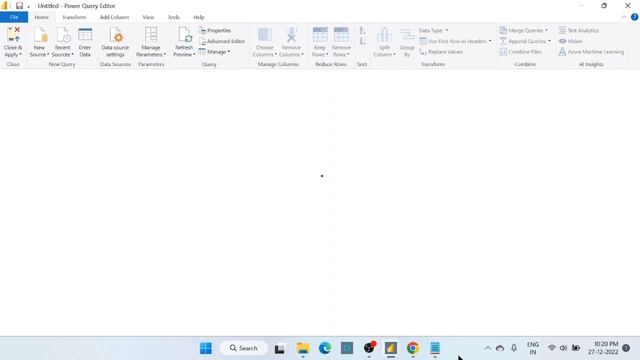This screenshot has height=360, width=640.
Task: Switch to the Add Column tab
Action: [114, 17]
